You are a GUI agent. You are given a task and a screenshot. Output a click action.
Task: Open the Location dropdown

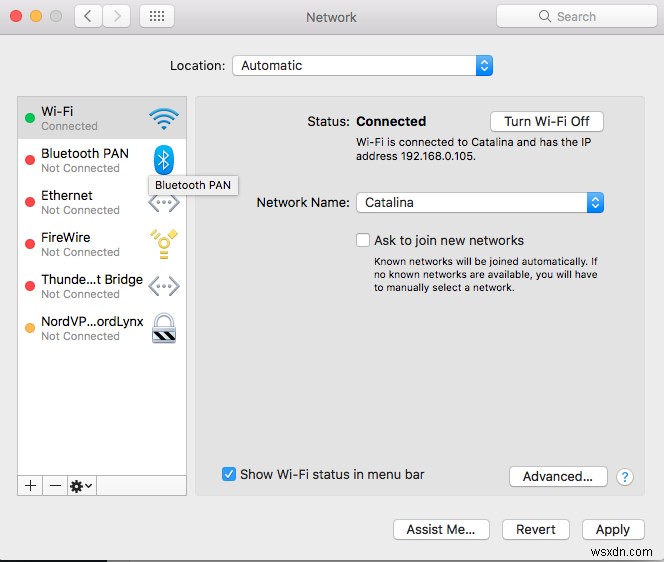(x=362, y=66)
